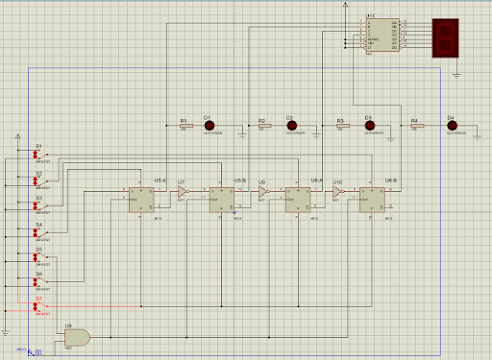The height and width of the screenshot is (360, 492).
Task: Select NOT gate U9
Action: coord(264,192)
